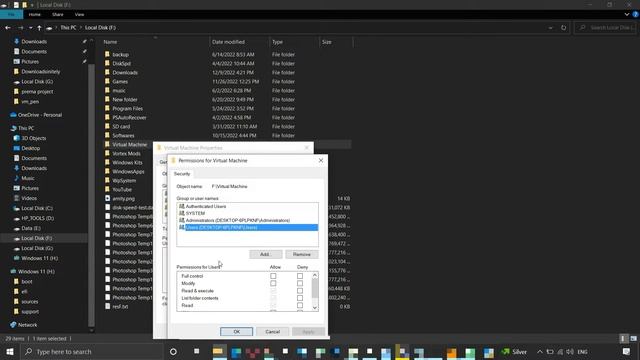The width and height of the screenshot is (640, 360).
Task: Open Local Disk (C:) in sidebar
Action: click(37, 208)
